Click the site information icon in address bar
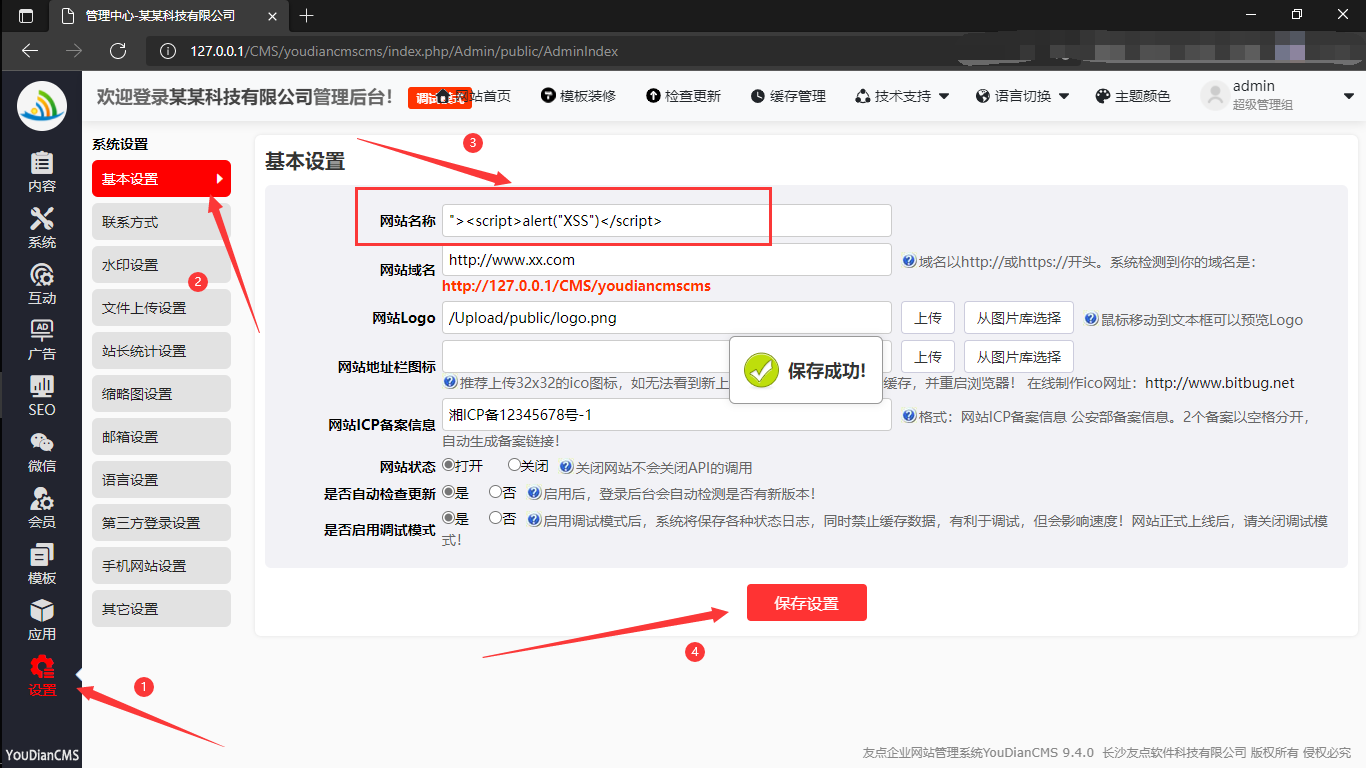This screenshot has width=1366, height=768. pos(169,51)
